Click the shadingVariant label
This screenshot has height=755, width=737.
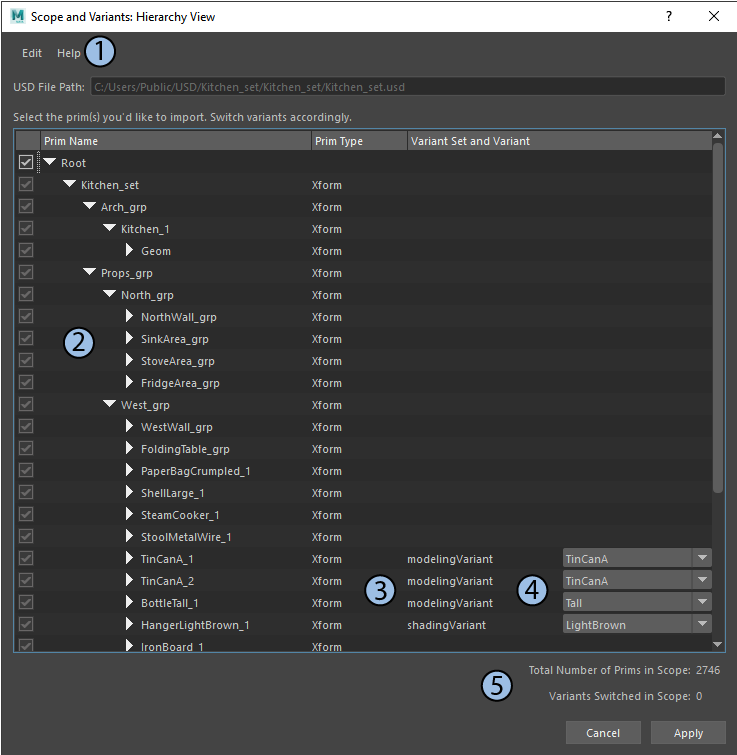(x=446, y=625)
